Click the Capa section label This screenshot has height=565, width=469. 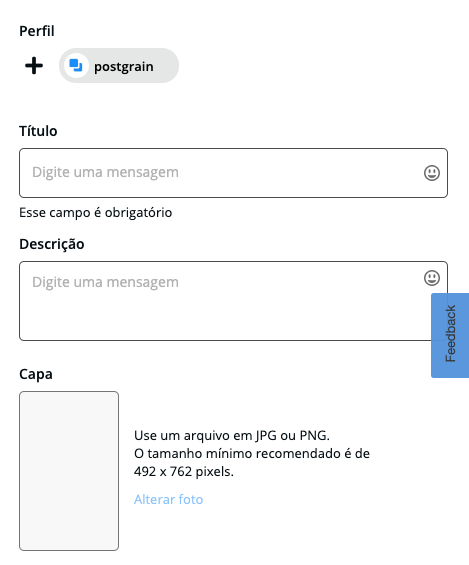(36, 374)
